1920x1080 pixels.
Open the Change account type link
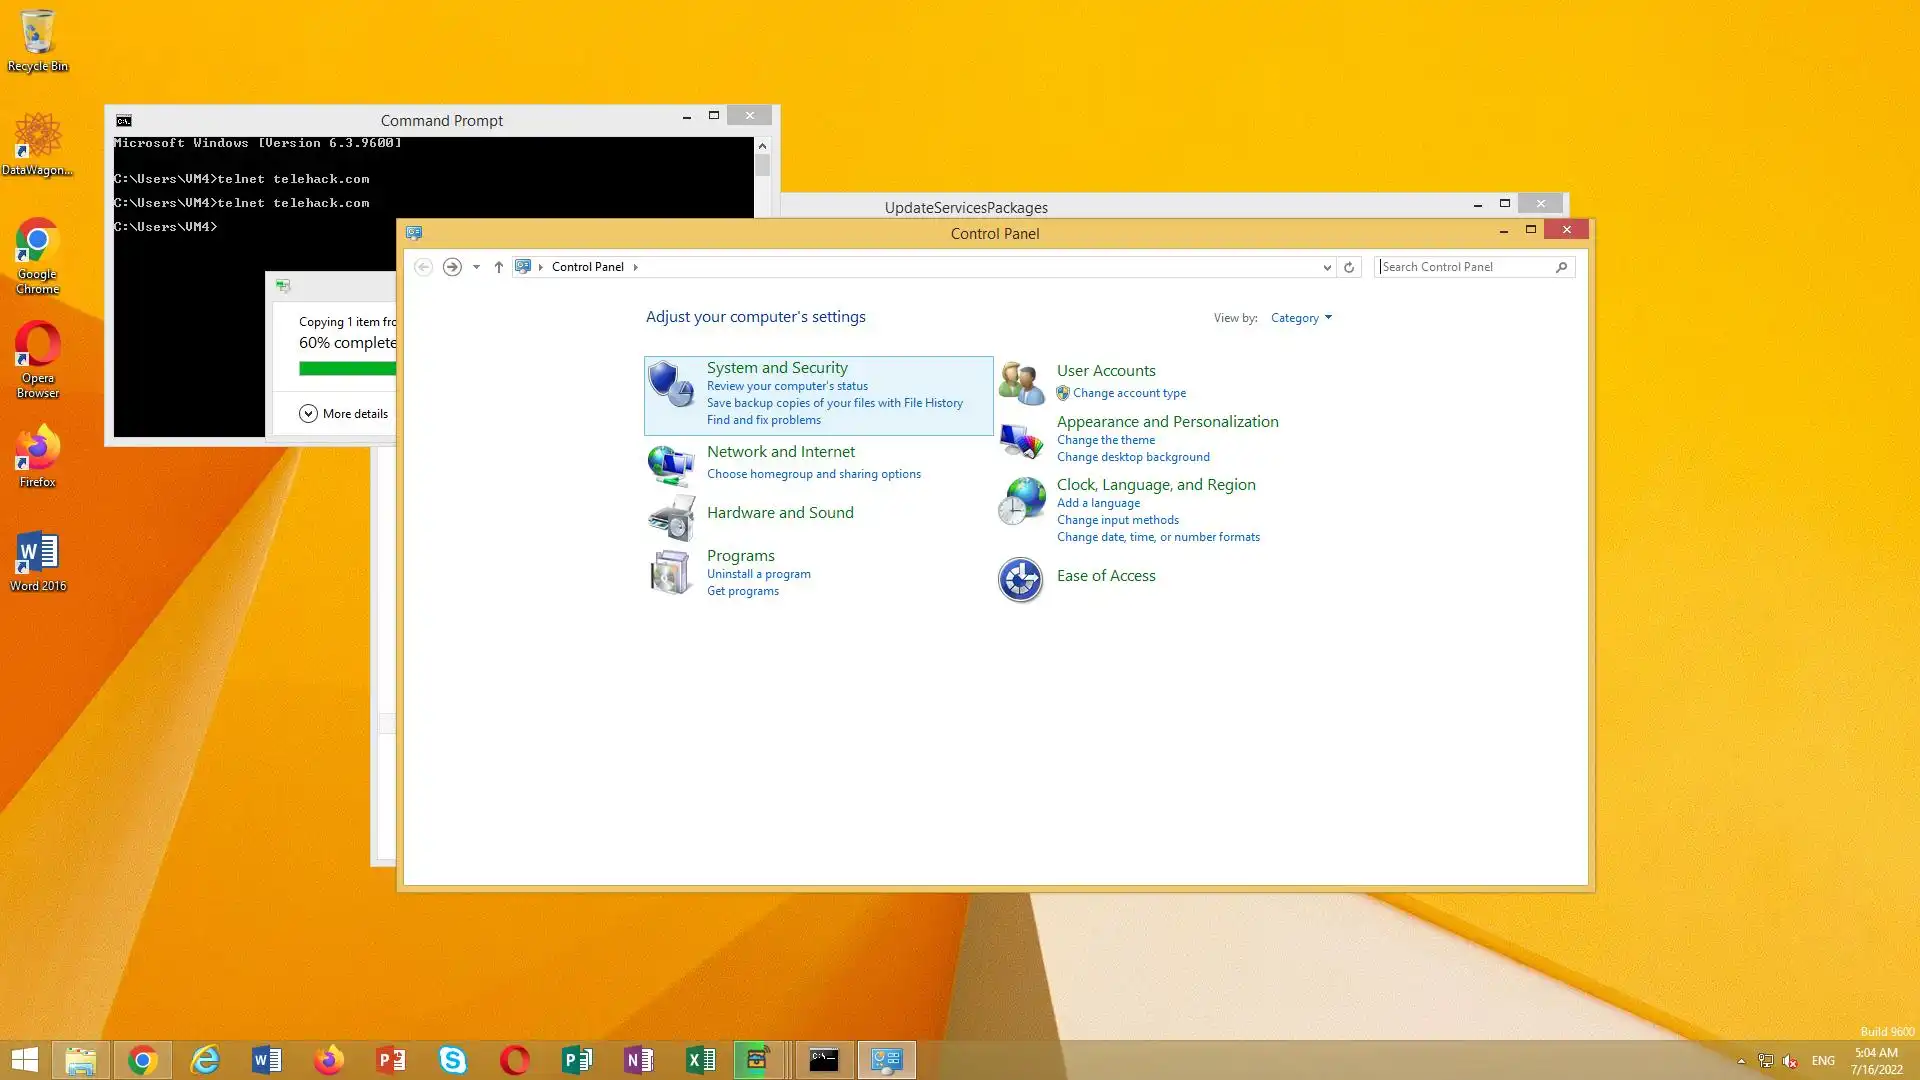[1129, 393]
